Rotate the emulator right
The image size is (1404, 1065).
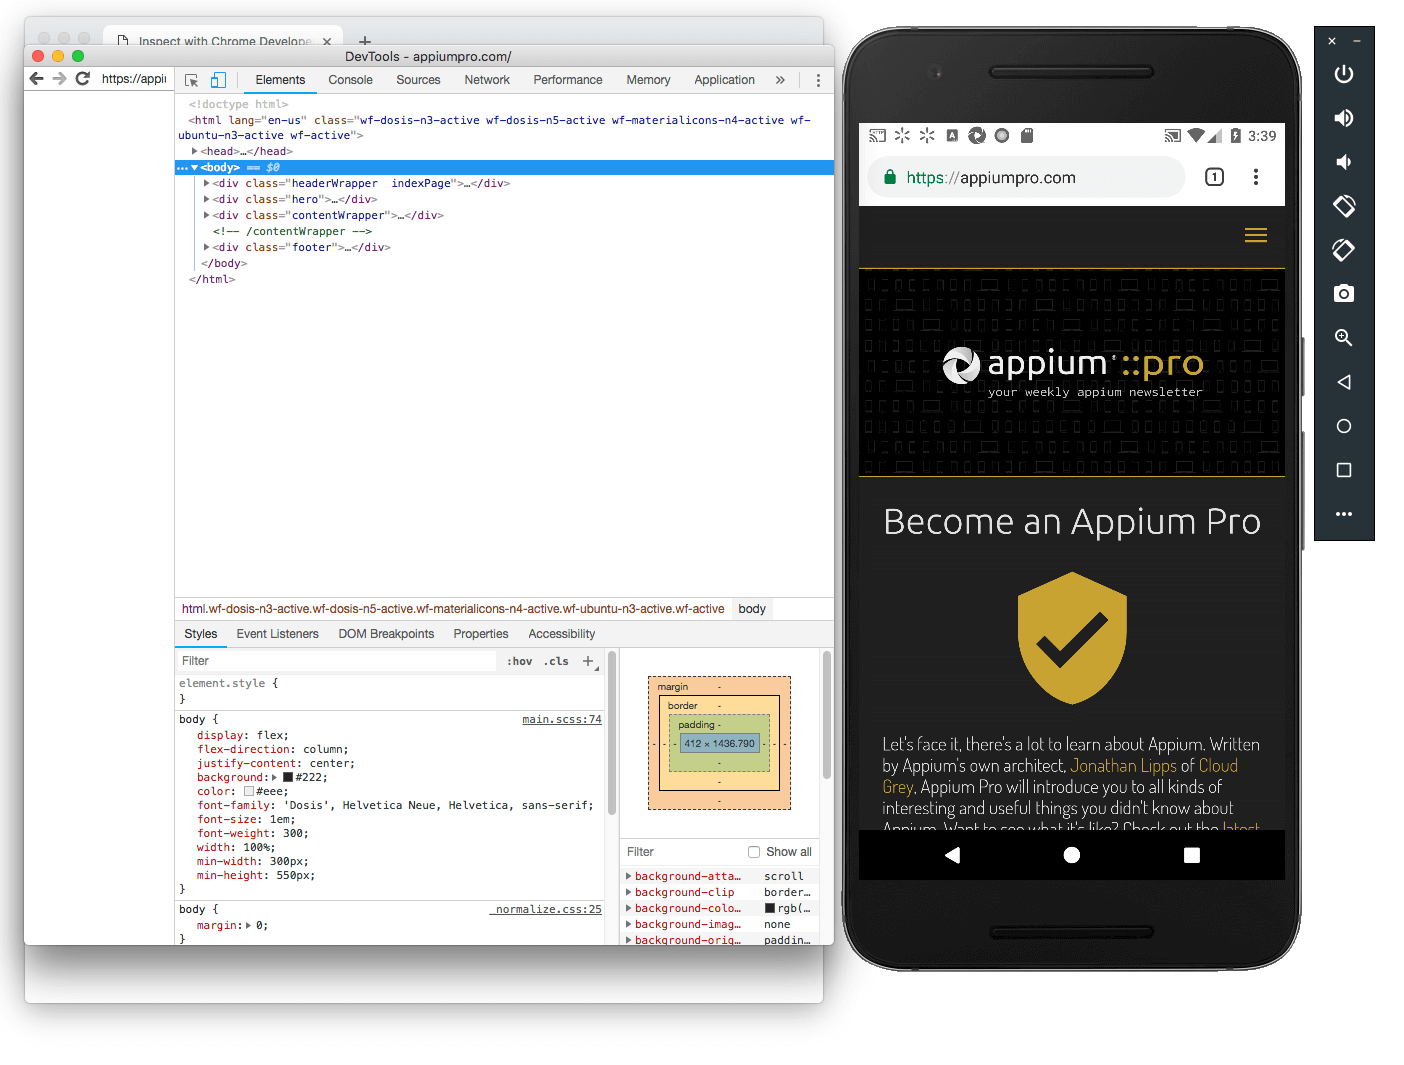1344,250
